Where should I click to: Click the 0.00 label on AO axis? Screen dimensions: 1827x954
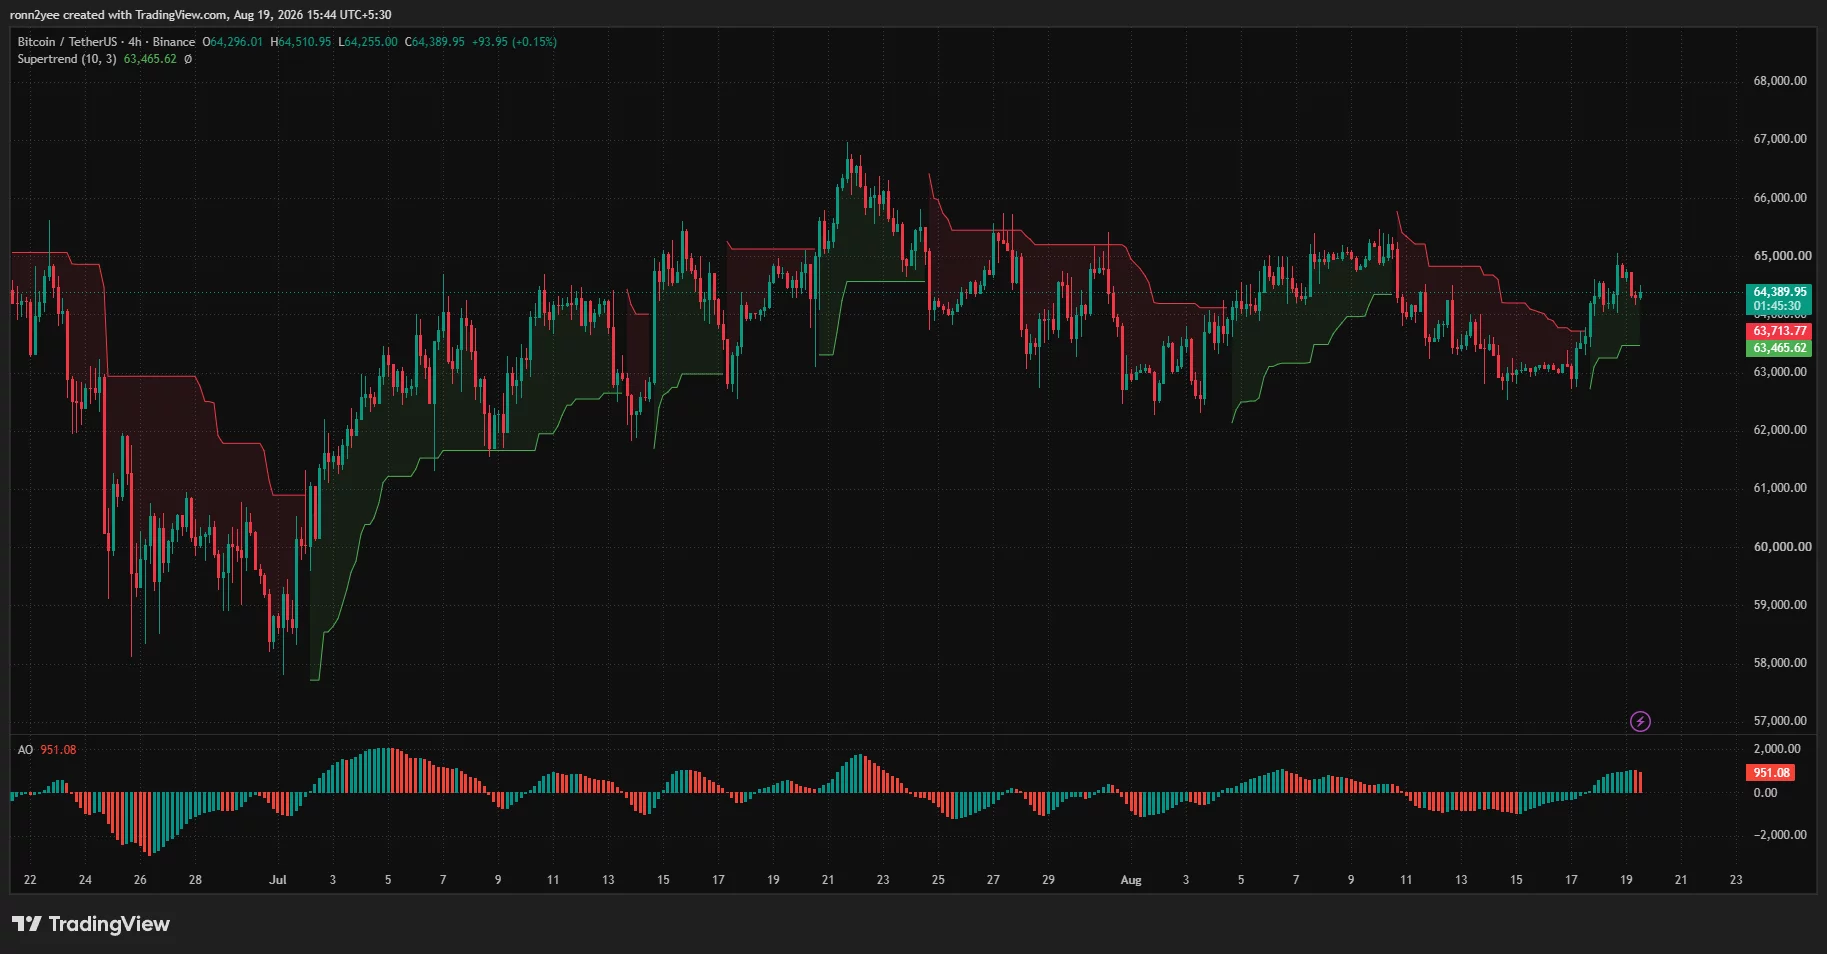[1766, 793]
